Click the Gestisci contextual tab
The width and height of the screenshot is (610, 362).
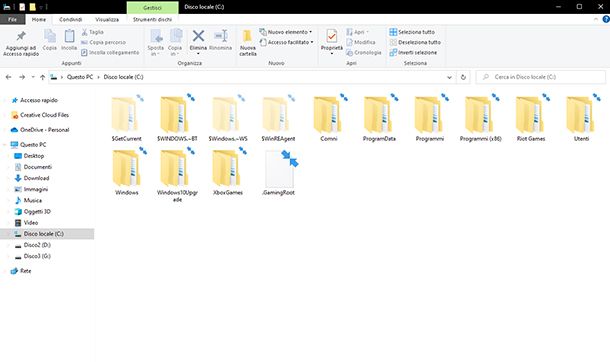152,7
